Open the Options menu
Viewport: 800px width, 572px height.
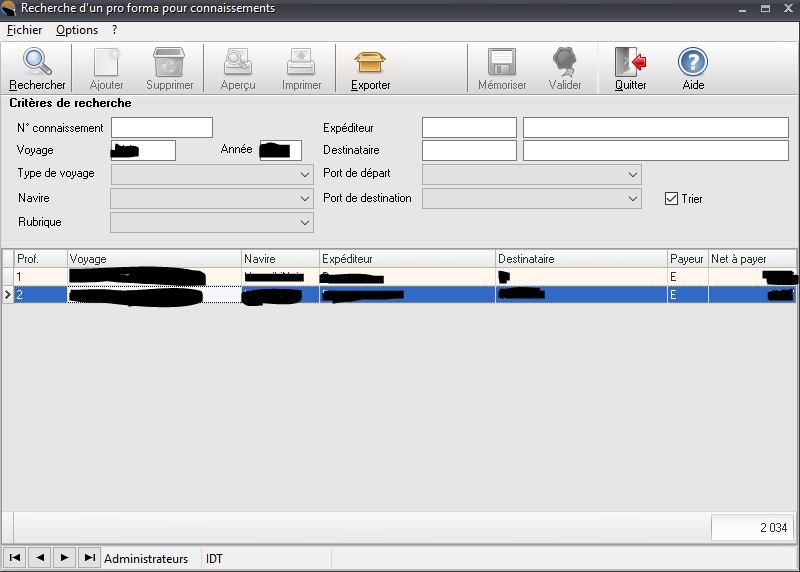[x=77, y=30]
